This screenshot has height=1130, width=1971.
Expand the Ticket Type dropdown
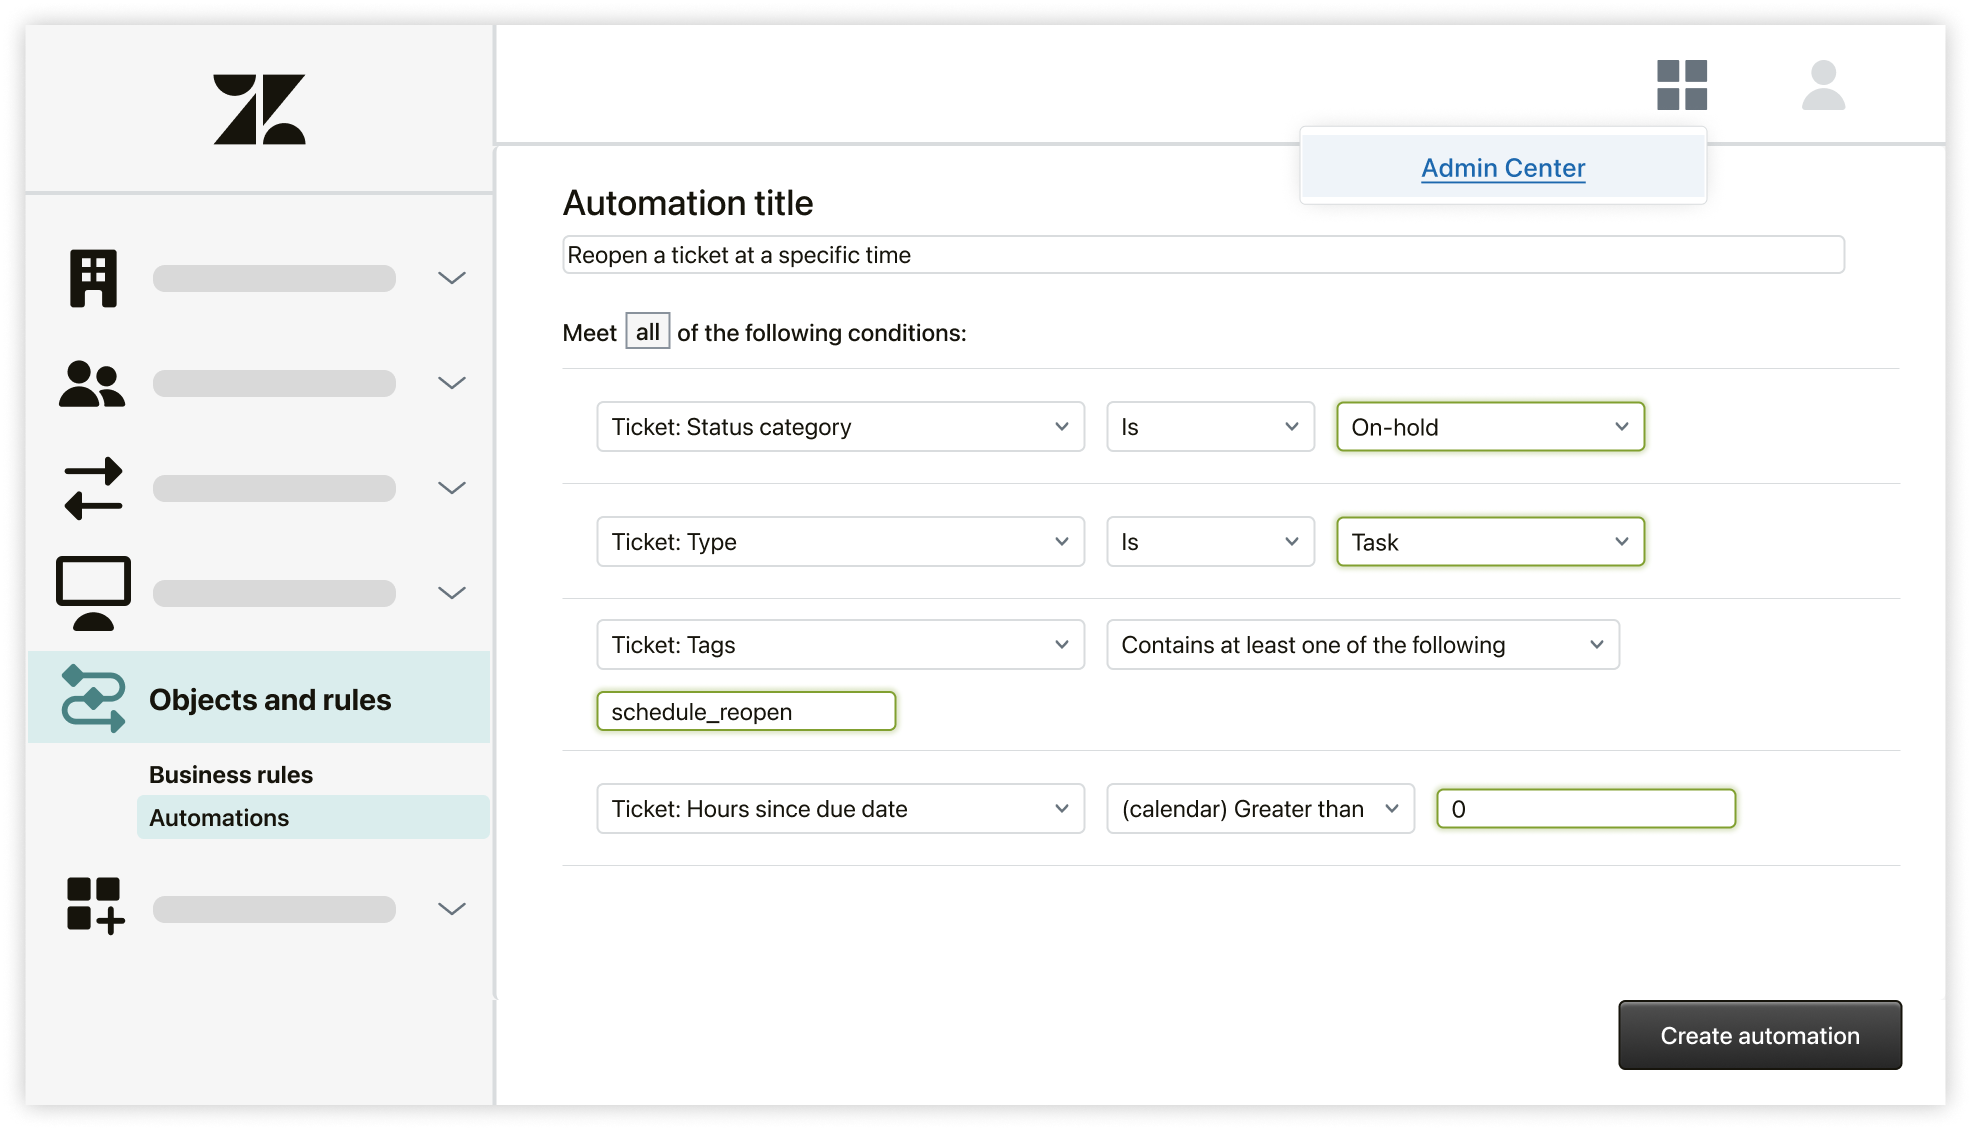click(x=1063, y=541)
